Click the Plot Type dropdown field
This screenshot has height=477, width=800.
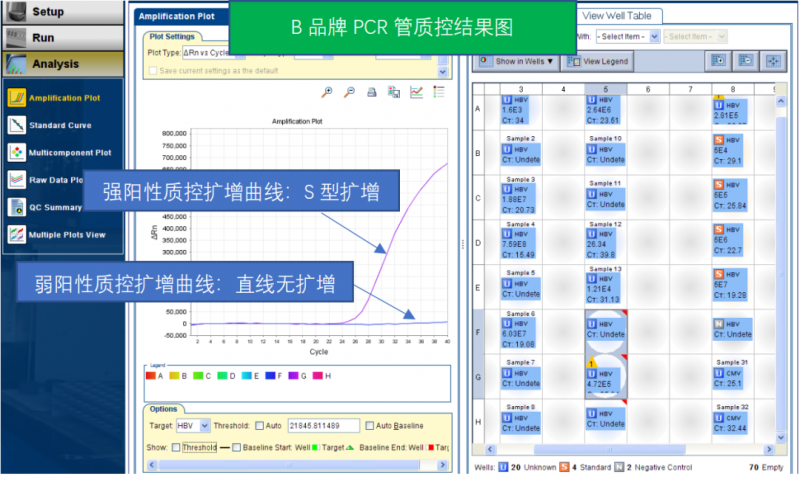click(214, 53)
